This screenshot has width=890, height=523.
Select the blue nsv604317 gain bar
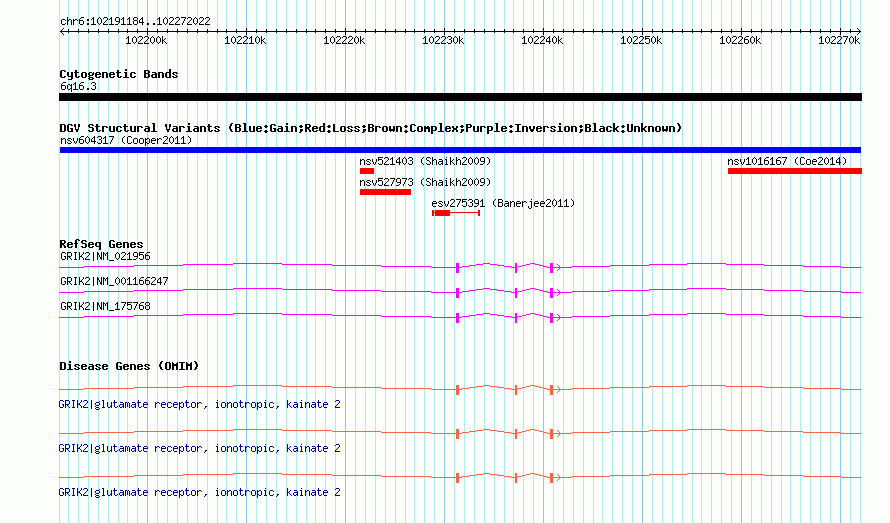pos(460,150)
